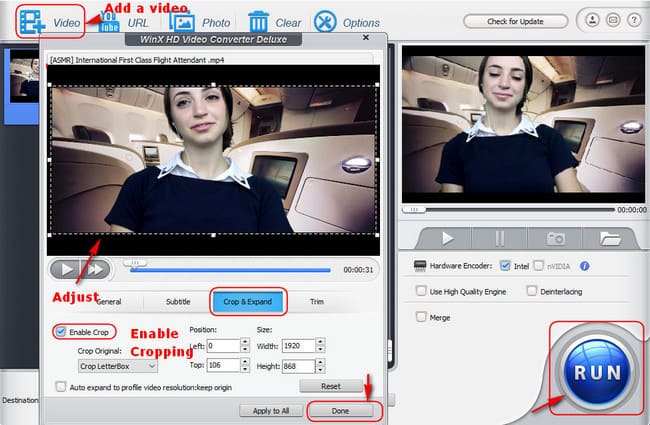
Task: Click the Top position input field
Action: pos(224,365)
